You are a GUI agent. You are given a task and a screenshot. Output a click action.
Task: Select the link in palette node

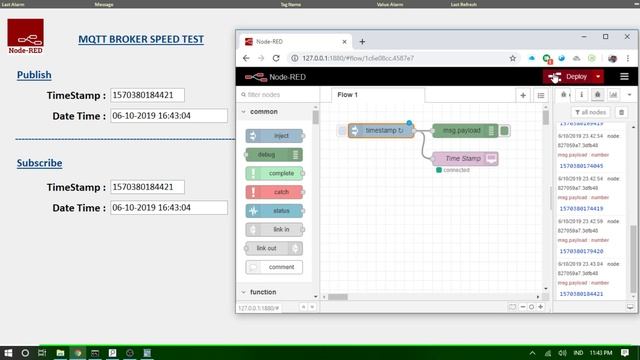coord(274,229)
